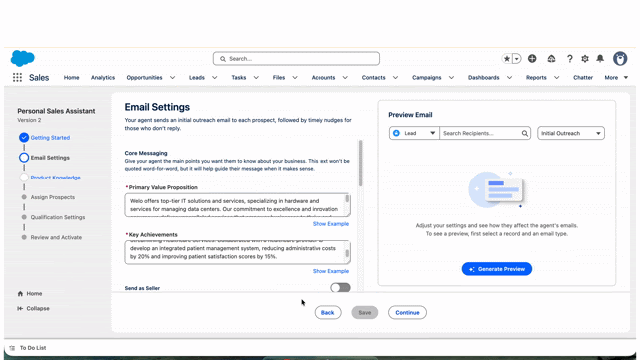Go to the Home nav tab
This screenshot has height=360, width=640.
tap(71, 78)
